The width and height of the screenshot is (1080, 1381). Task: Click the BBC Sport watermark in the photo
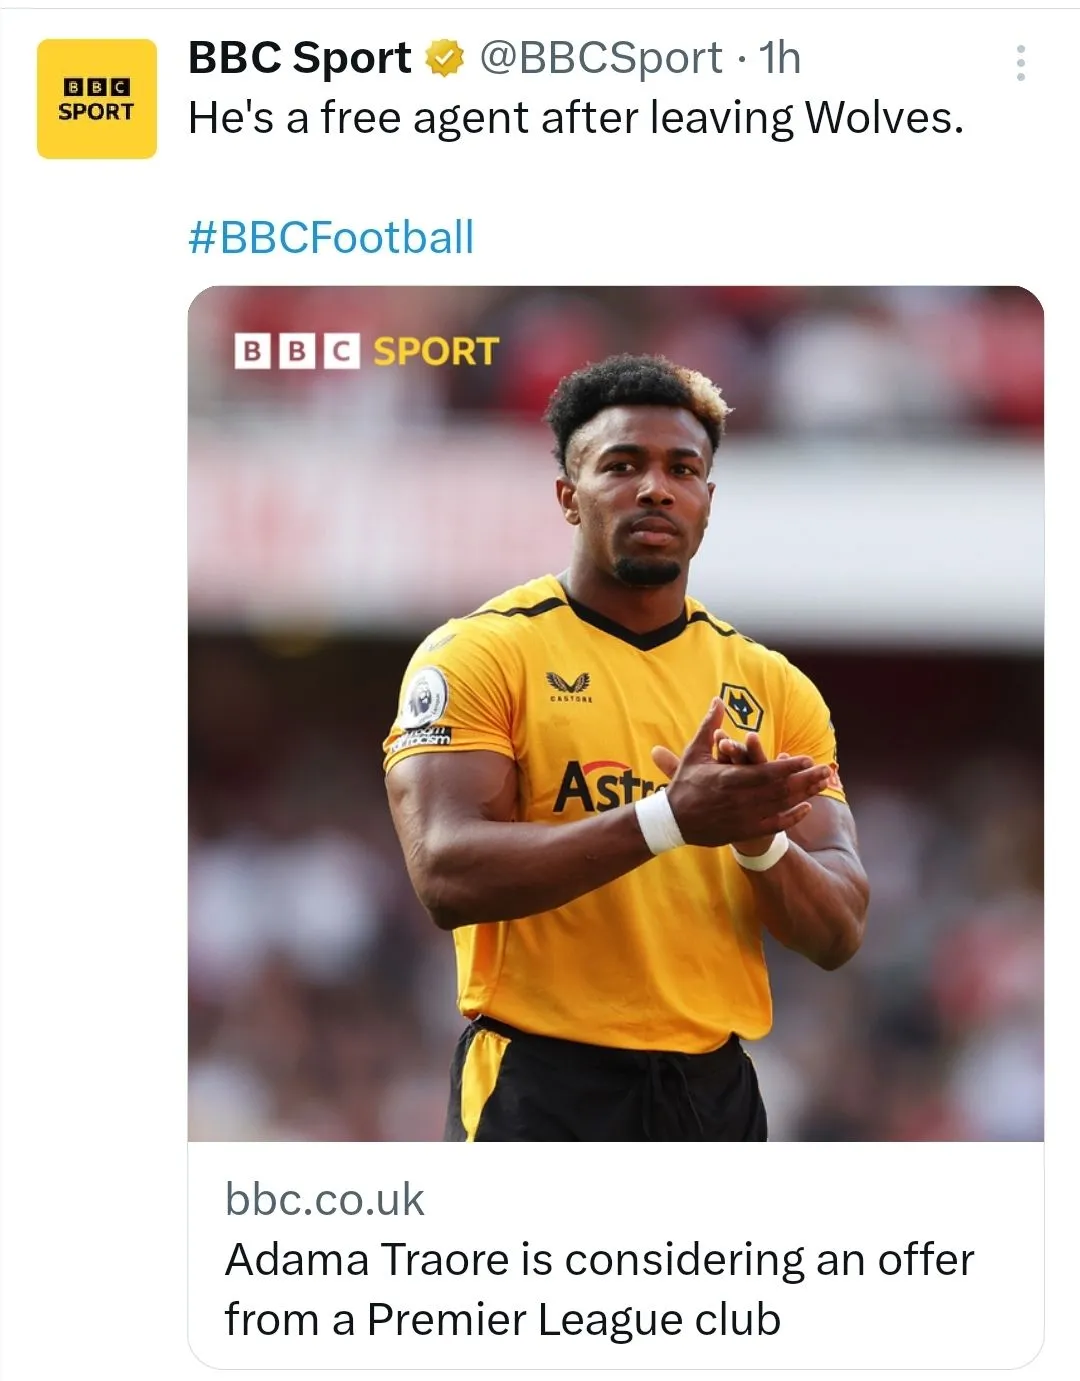(x=366, y=351)
